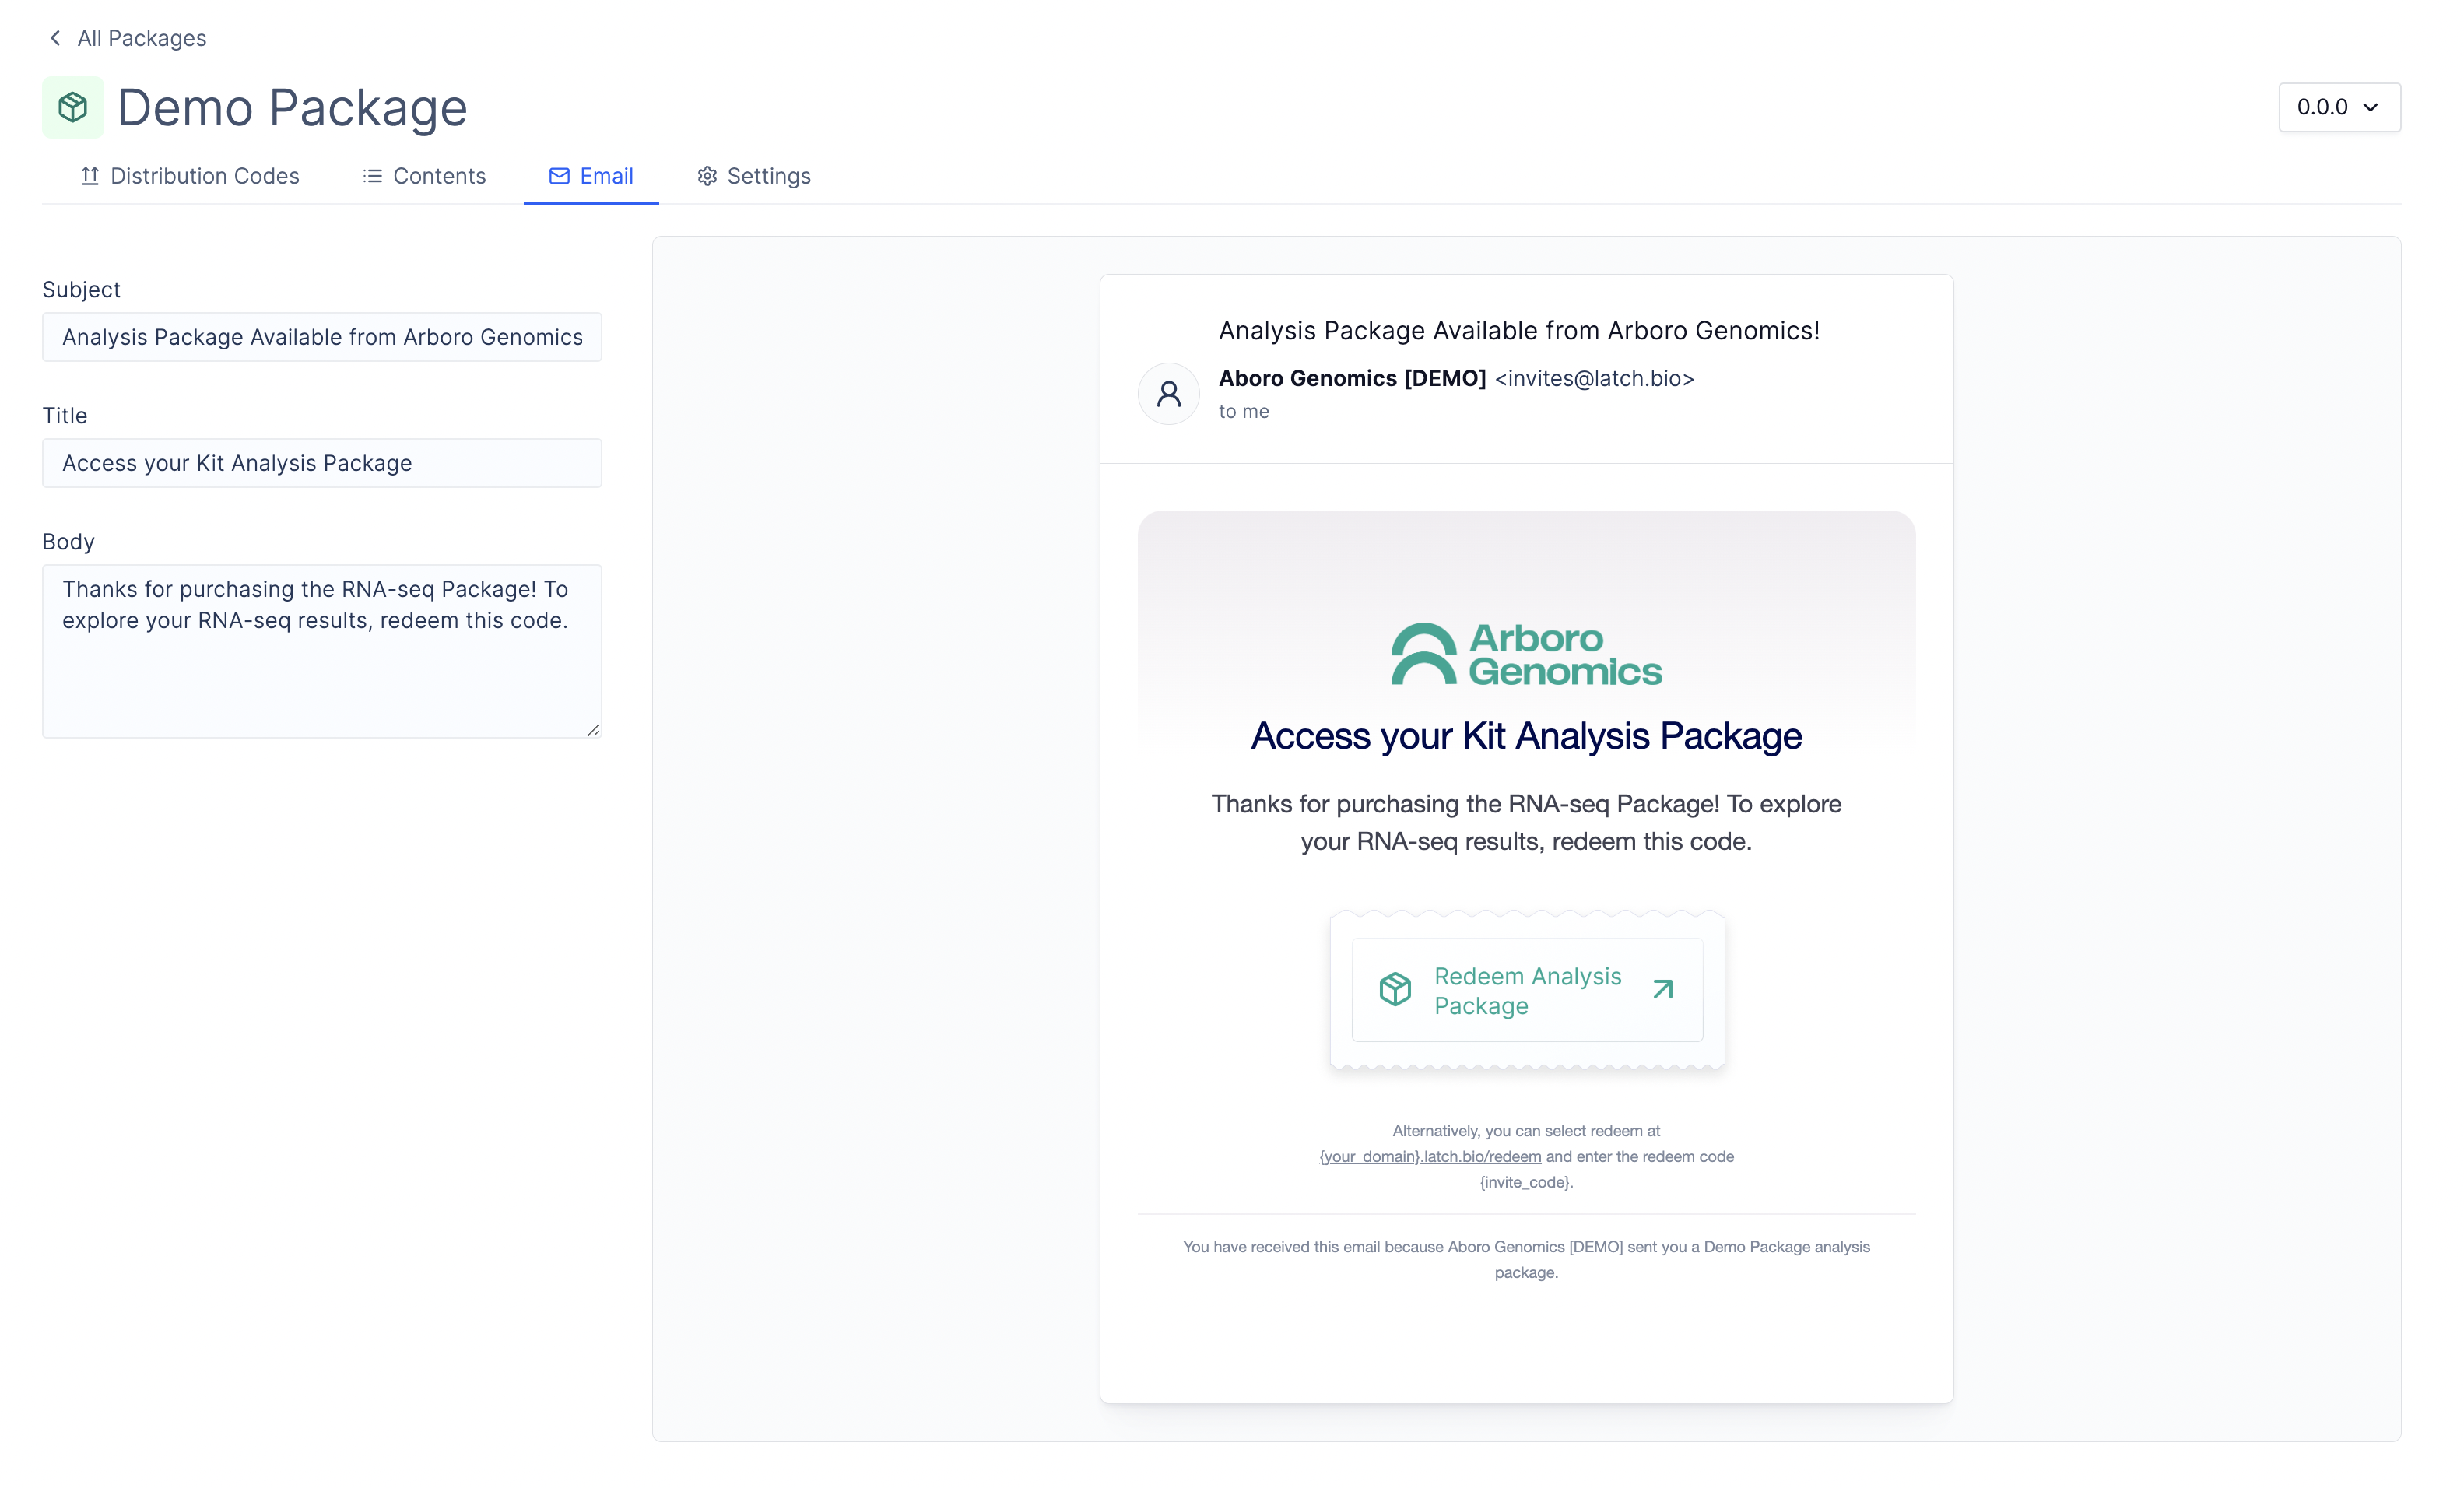Screen dimensions: 2464x1488
Task: Select the Email tab
Action: [x=591, y=176]
